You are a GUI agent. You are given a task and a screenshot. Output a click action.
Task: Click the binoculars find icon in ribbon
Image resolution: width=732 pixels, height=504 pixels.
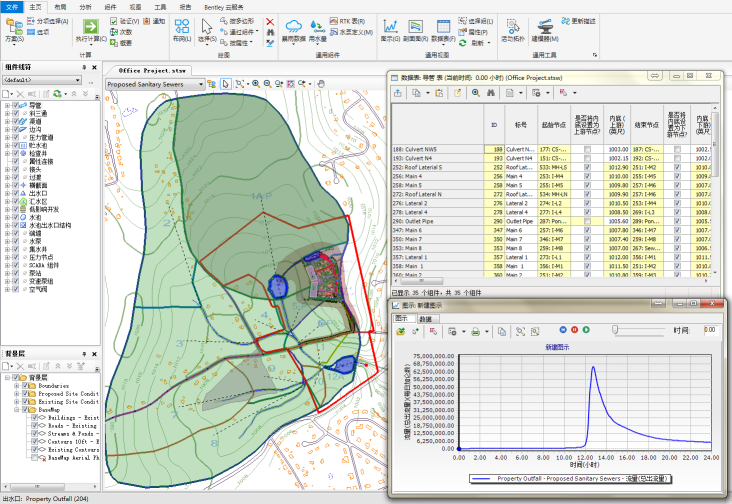tap(270, 32)
